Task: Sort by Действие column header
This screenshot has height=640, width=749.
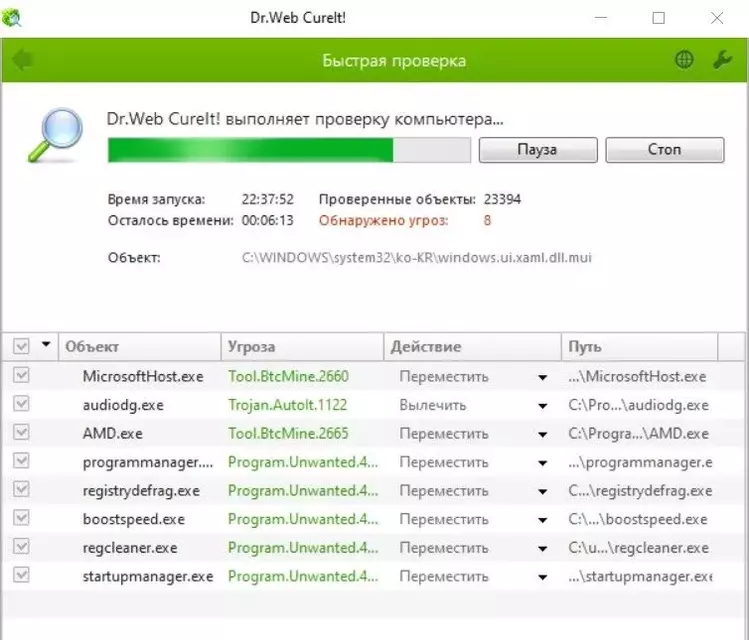Action: click(472, 347)
